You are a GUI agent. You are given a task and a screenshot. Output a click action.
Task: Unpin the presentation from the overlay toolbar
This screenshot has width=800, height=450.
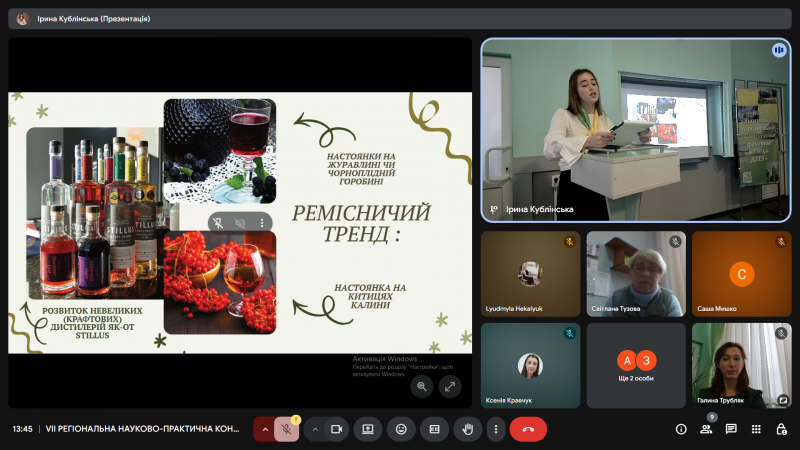tap(219, 222)
